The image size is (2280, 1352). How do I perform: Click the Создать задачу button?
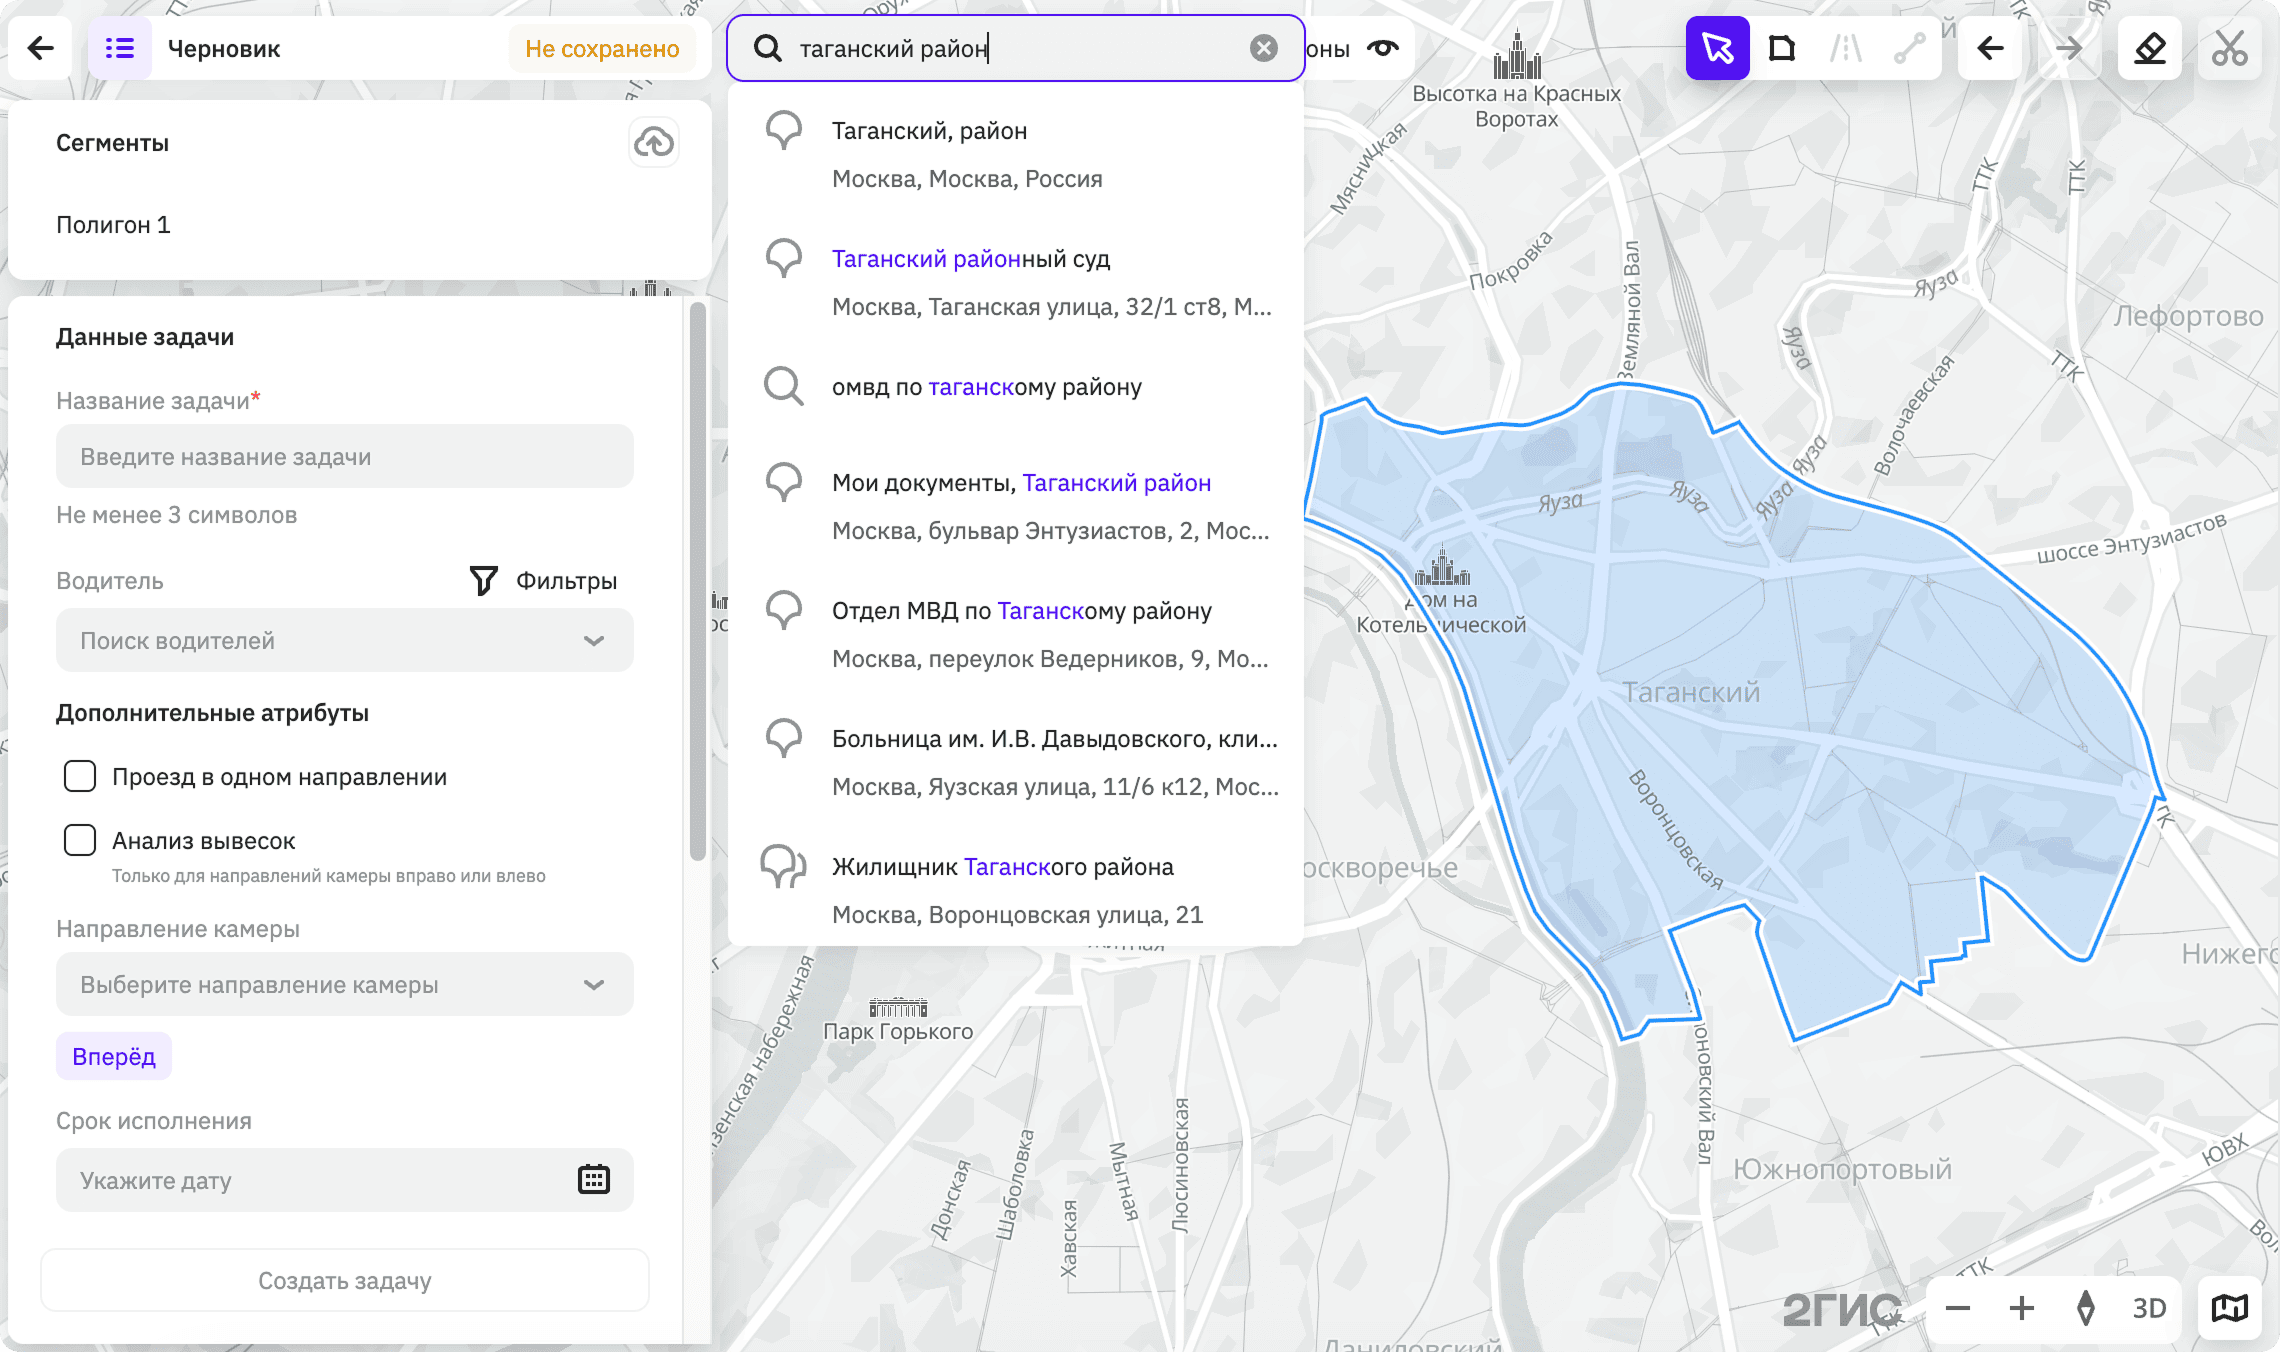pyautogui.click(x=345, y=1280)
